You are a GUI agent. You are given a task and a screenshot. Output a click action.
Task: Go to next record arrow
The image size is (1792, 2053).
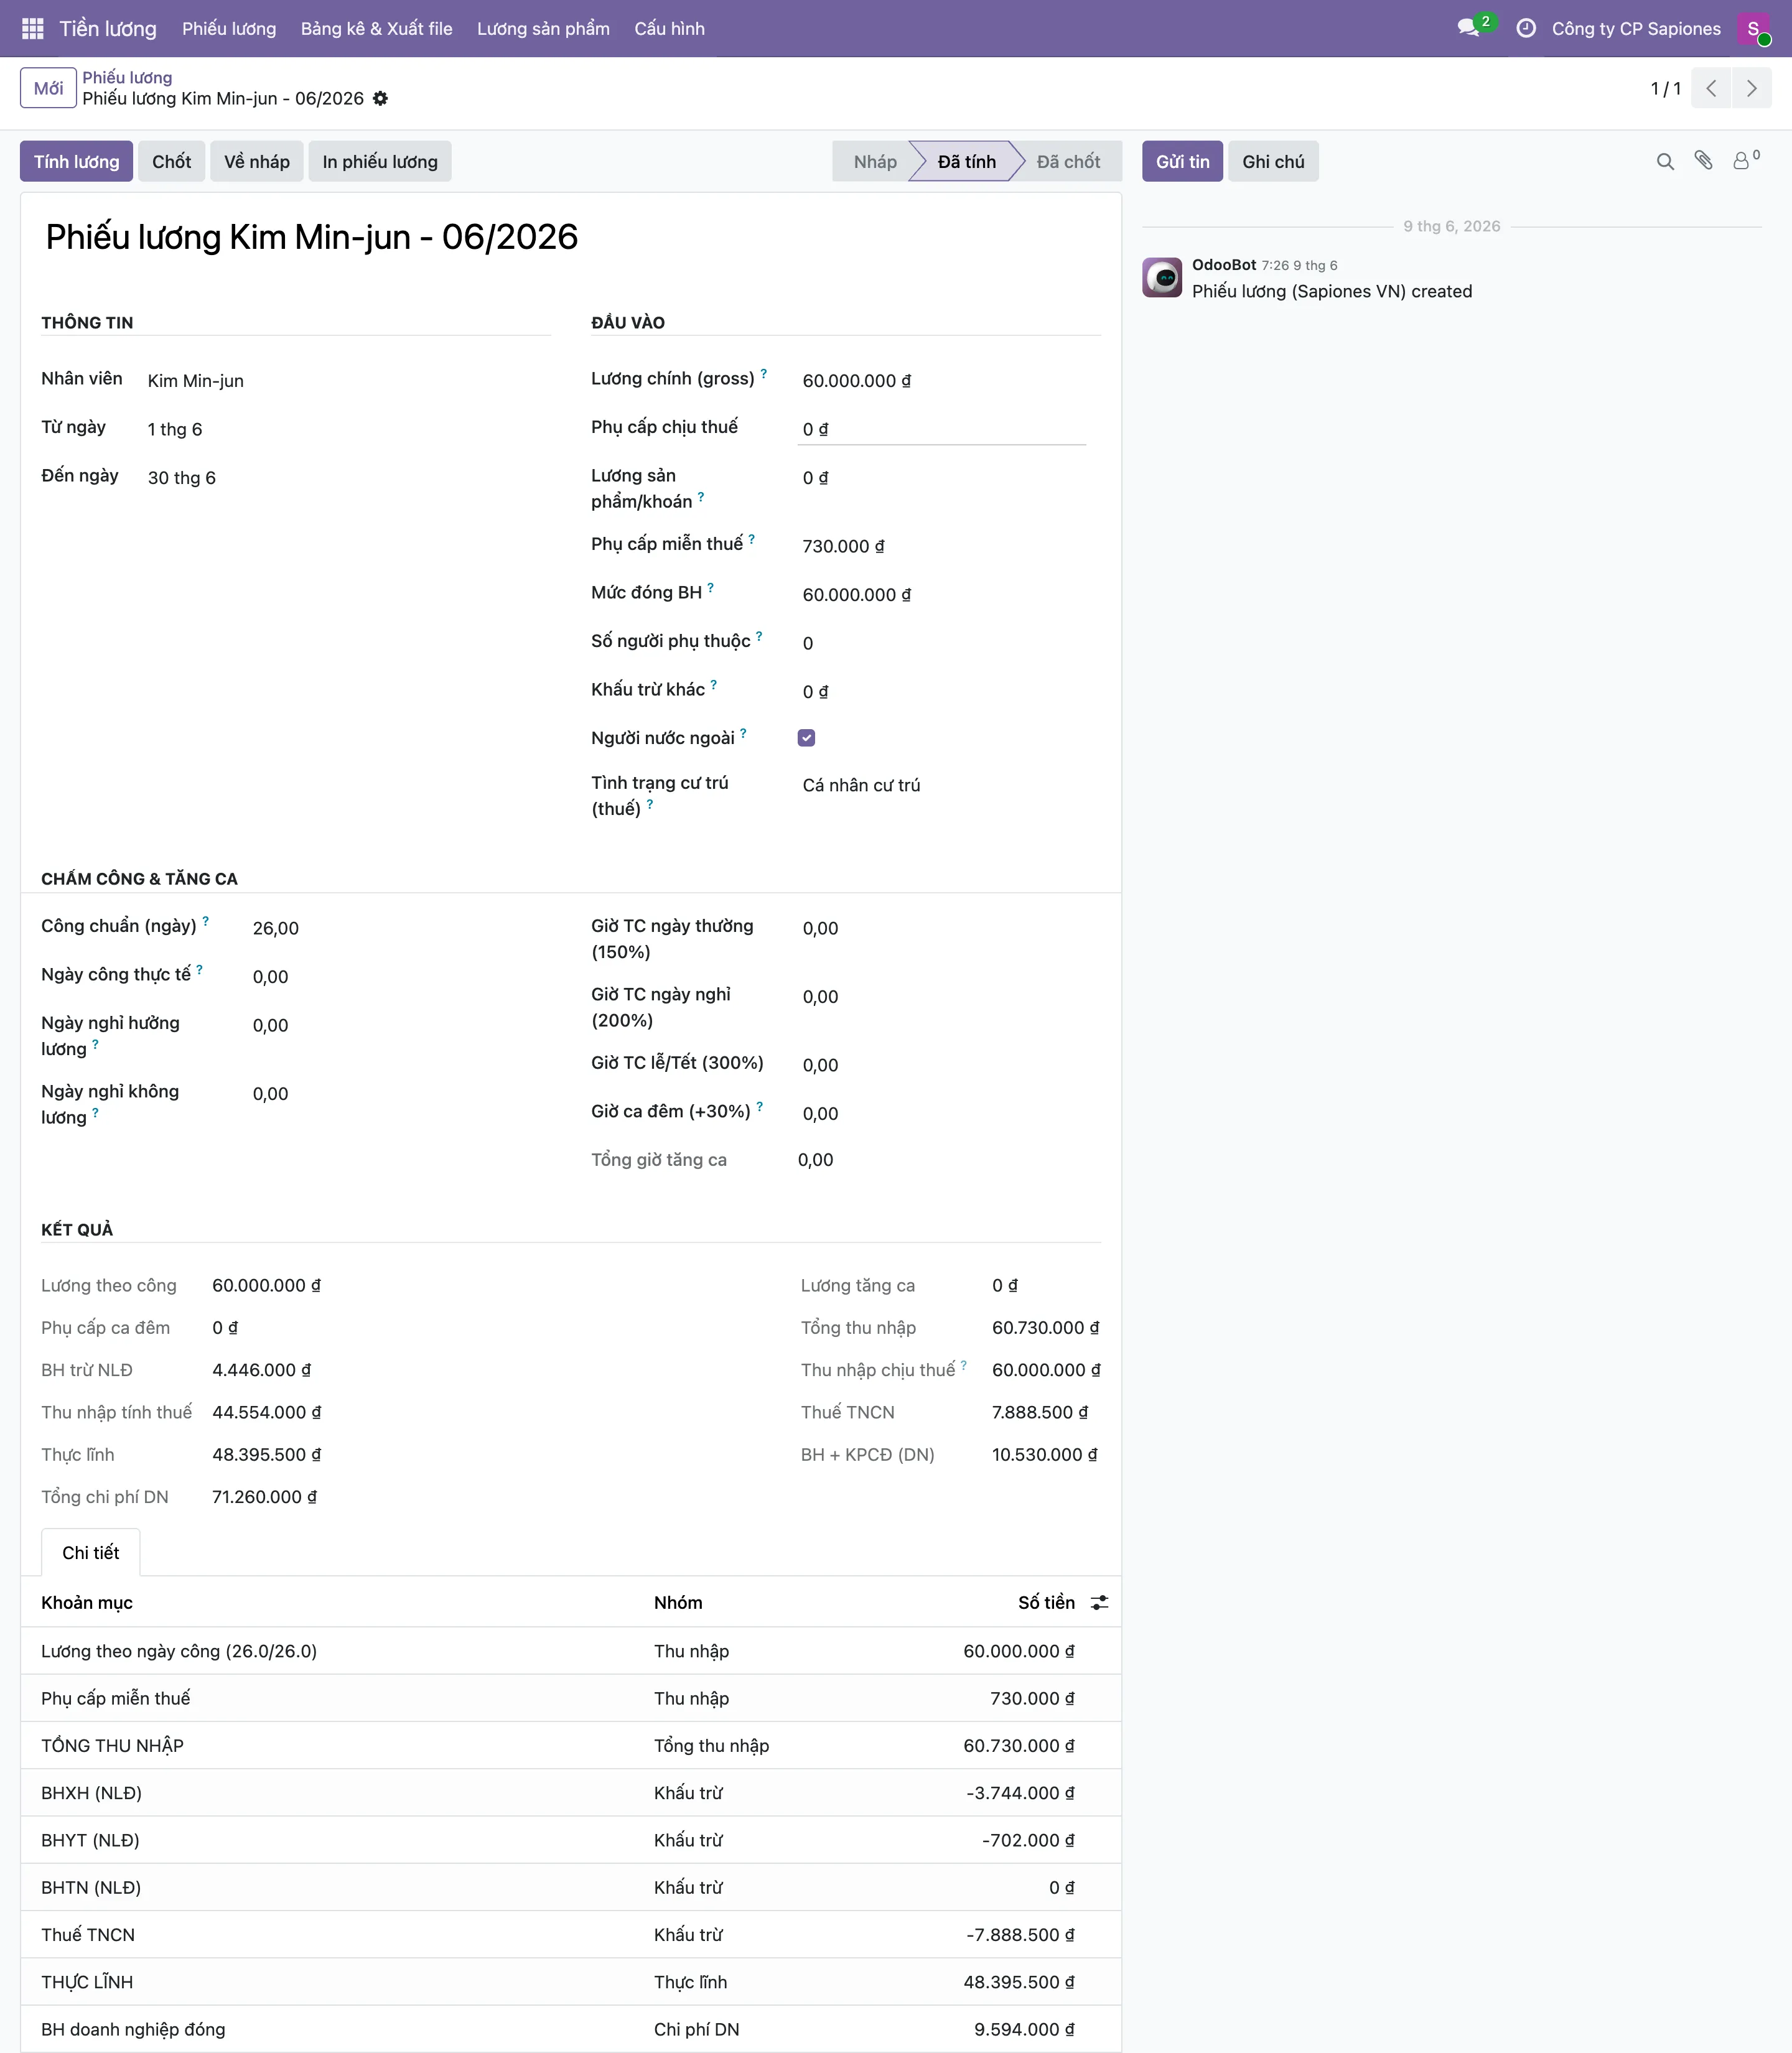pyautogui.click(x=1752, y=88)
